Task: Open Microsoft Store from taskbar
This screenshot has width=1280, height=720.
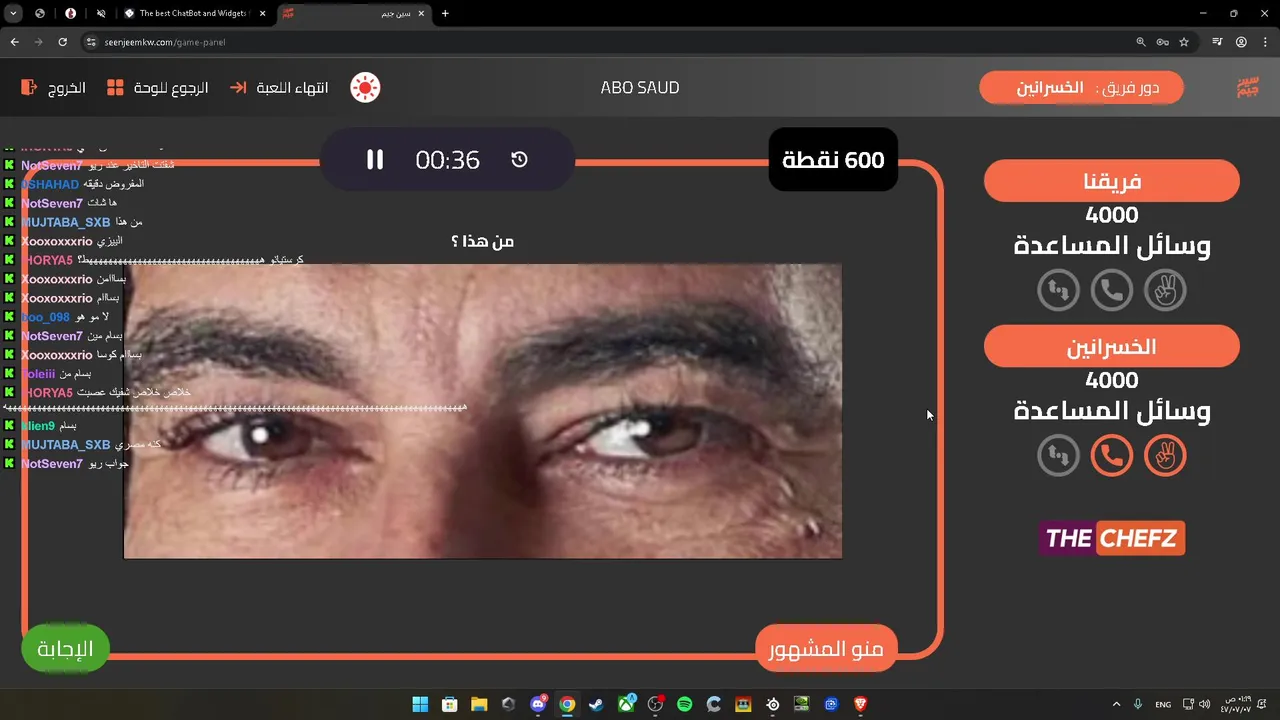Action: tap(450, 704)
